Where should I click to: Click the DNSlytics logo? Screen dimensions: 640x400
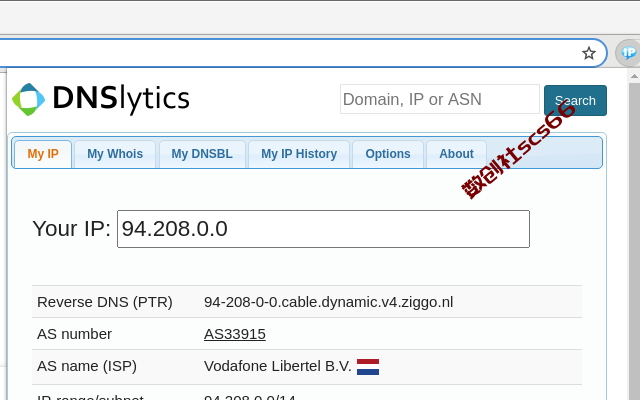(101, 99)
